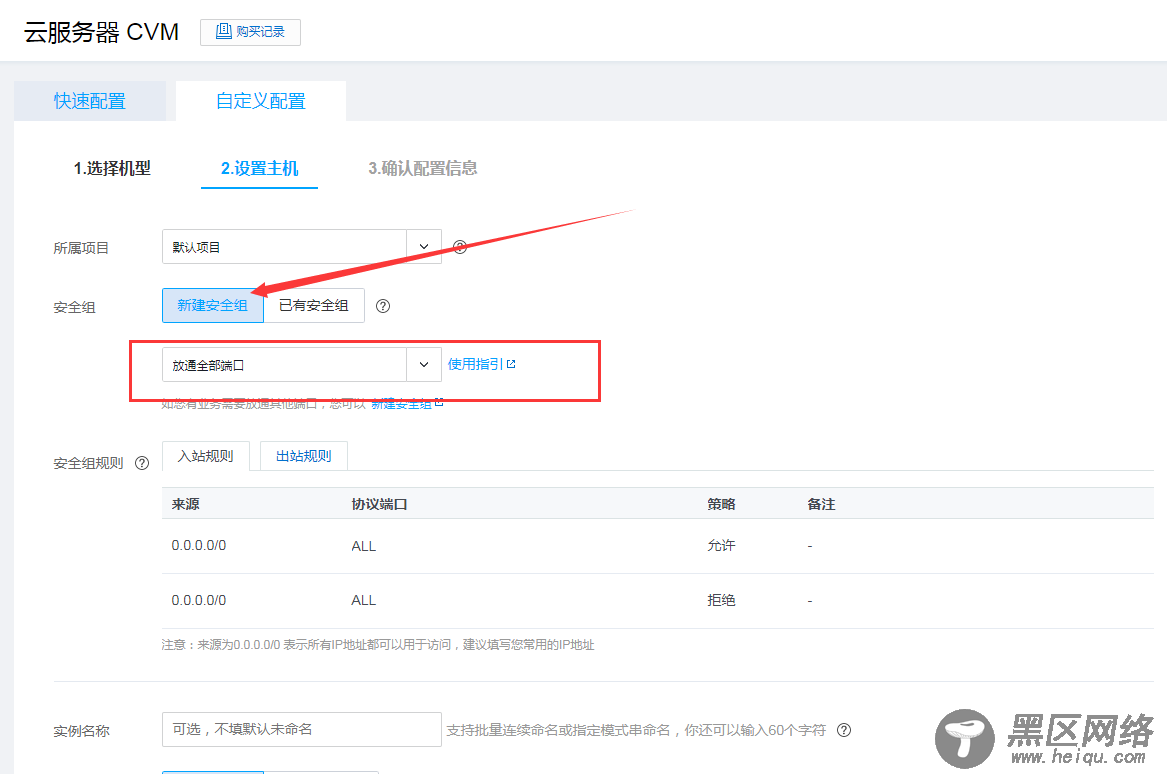Choose 新建安全组 option

coord(213,305)
